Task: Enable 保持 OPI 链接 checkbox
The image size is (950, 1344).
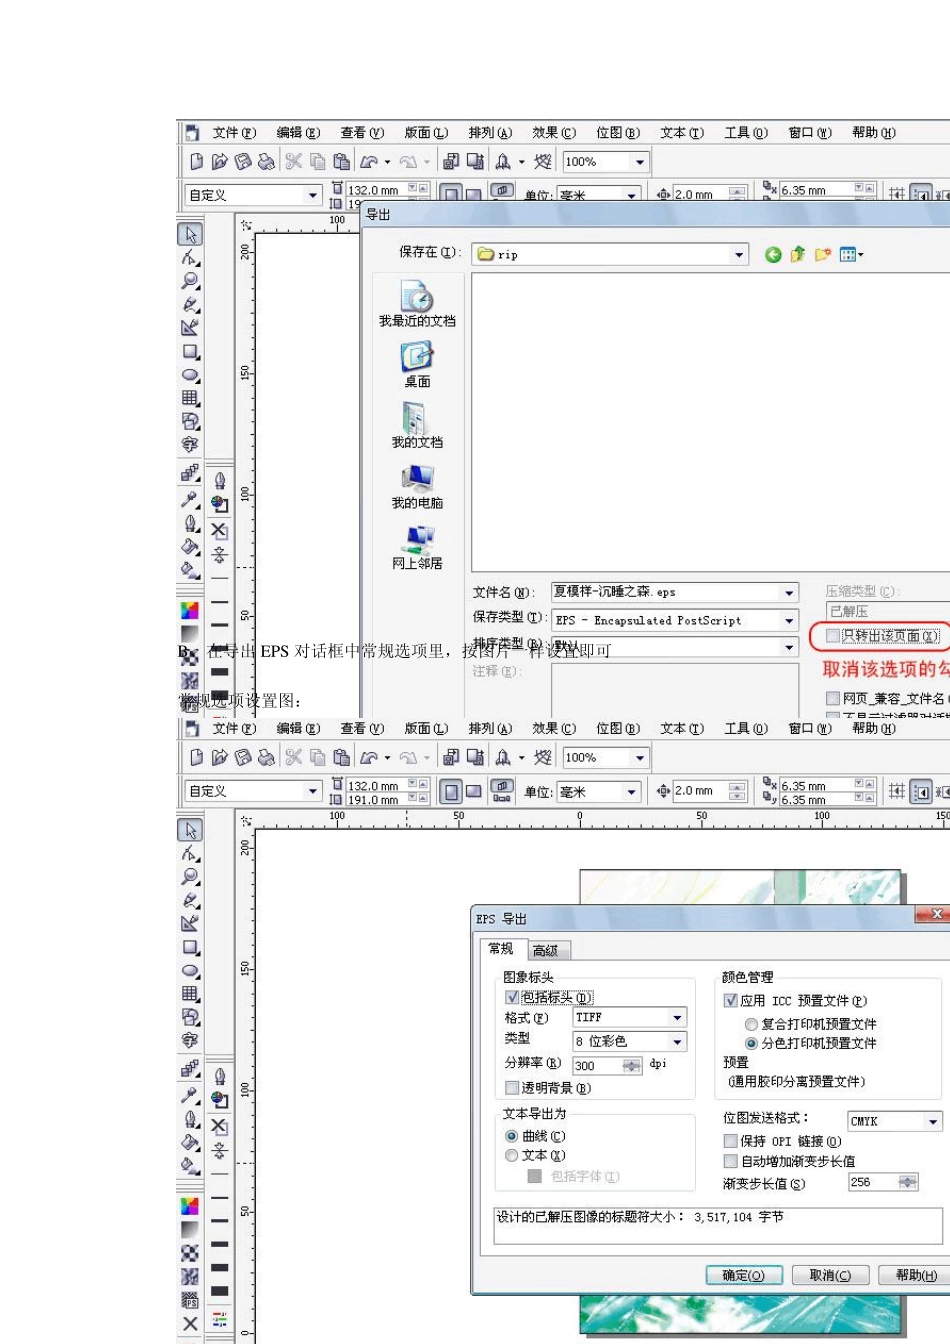Action: click(731, 1141)
